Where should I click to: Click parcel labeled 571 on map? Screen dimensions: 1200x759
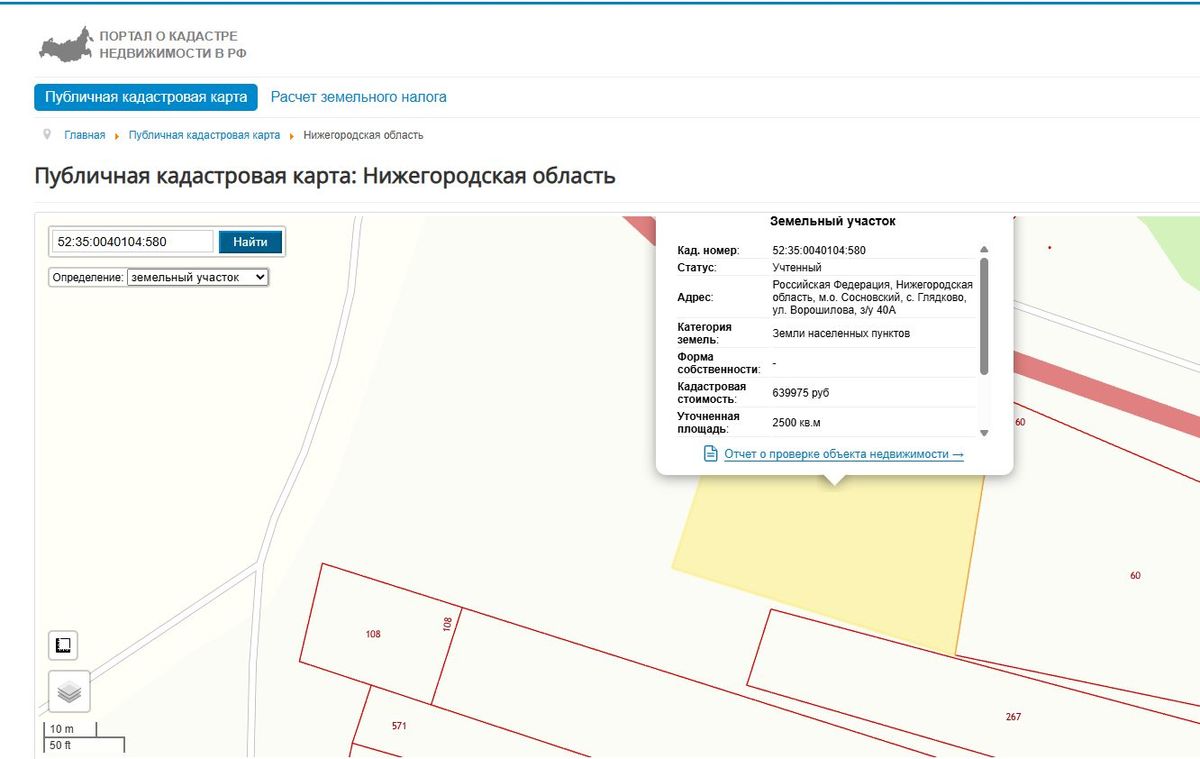tap(399, 726)
